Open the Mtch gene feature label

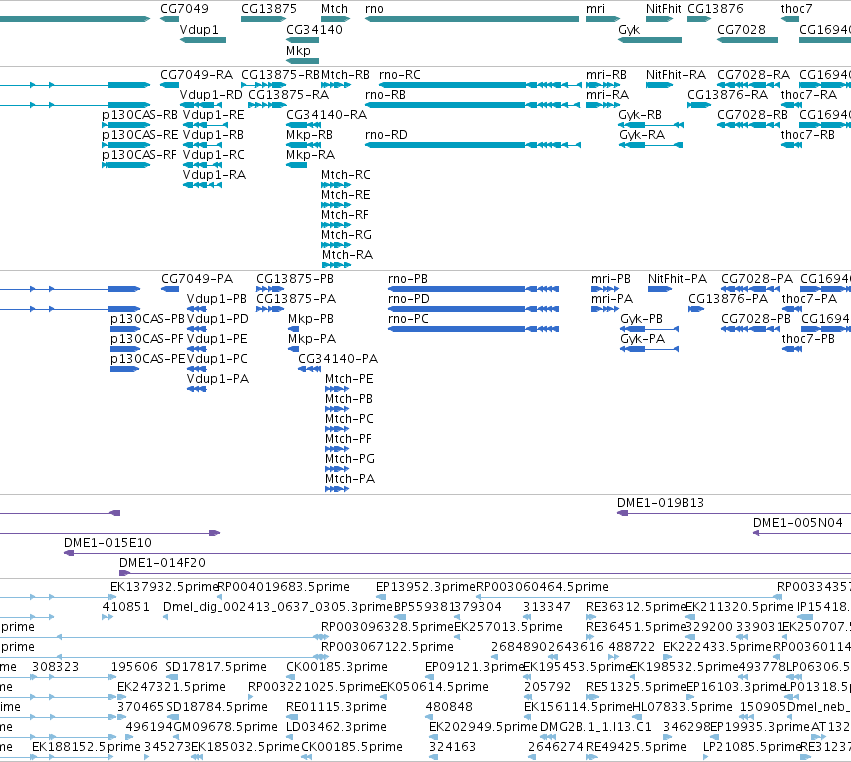334,9
